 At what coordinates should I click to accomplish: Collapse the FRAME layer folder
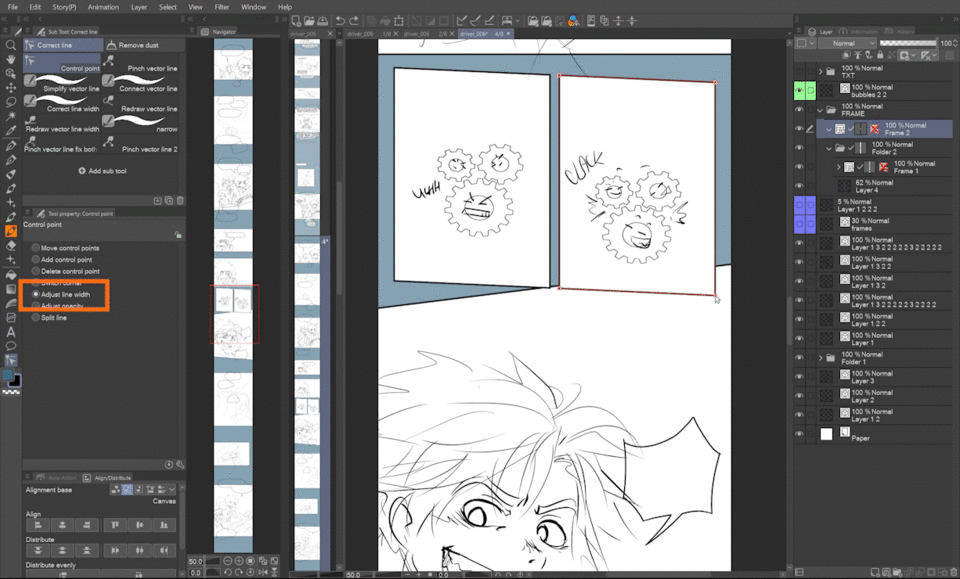coord(820,110)
